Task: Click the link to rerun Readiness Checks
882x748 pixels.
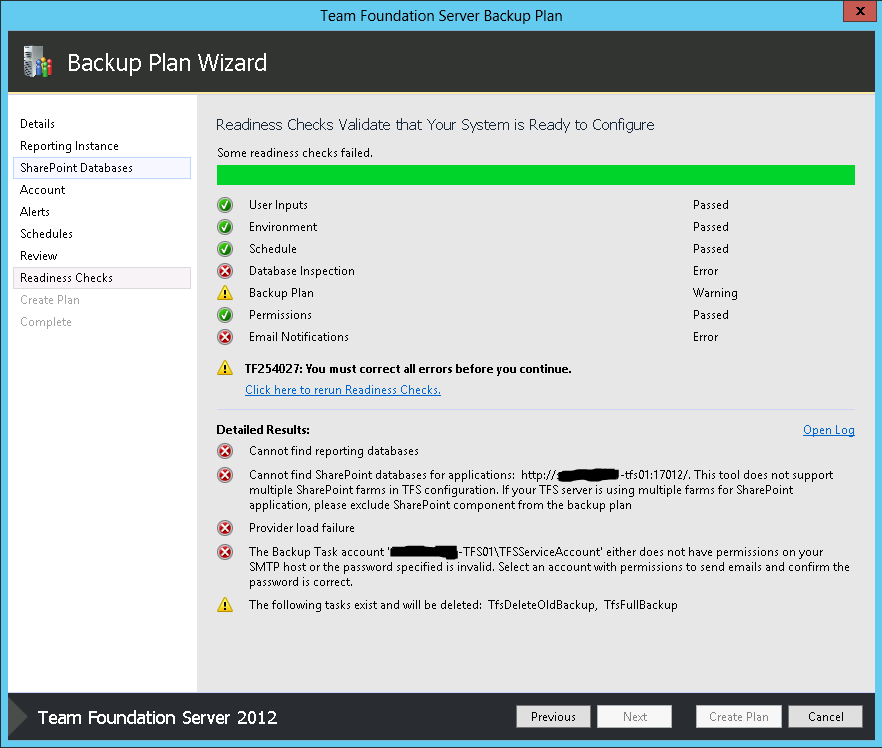Action: coord(343,390)
